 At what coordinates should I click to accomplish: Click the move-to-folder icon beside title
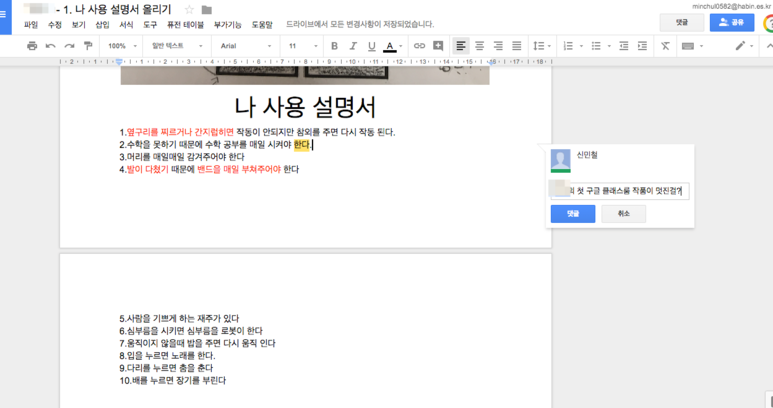[x=207, y=10]
